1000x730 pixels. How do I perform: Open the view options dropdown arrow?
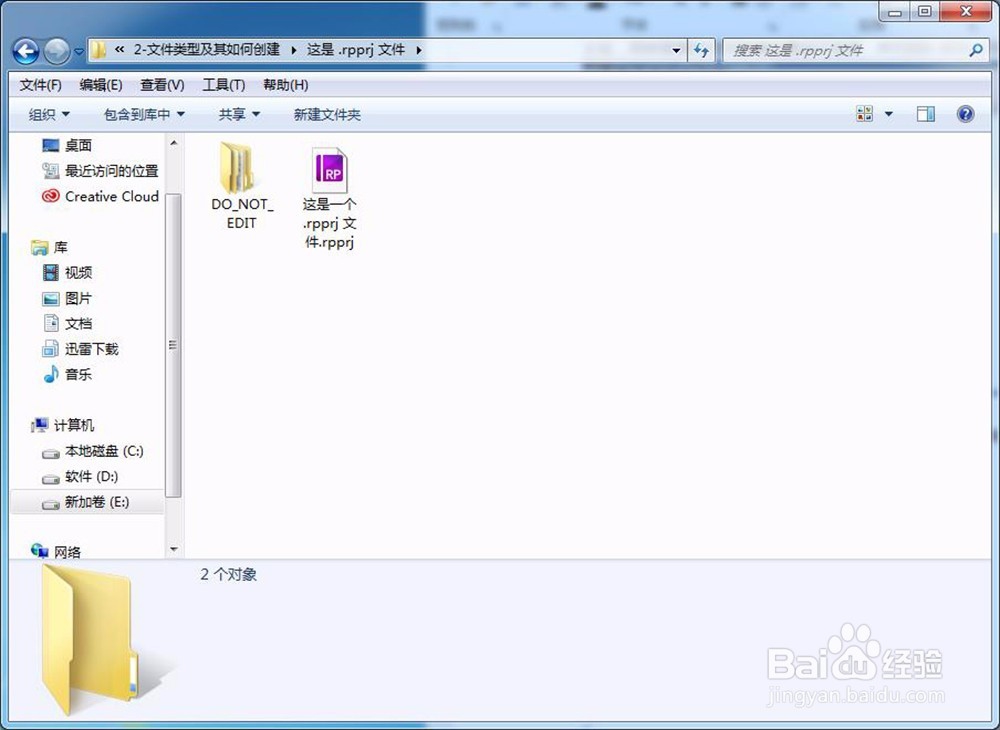tap(888, 115)
